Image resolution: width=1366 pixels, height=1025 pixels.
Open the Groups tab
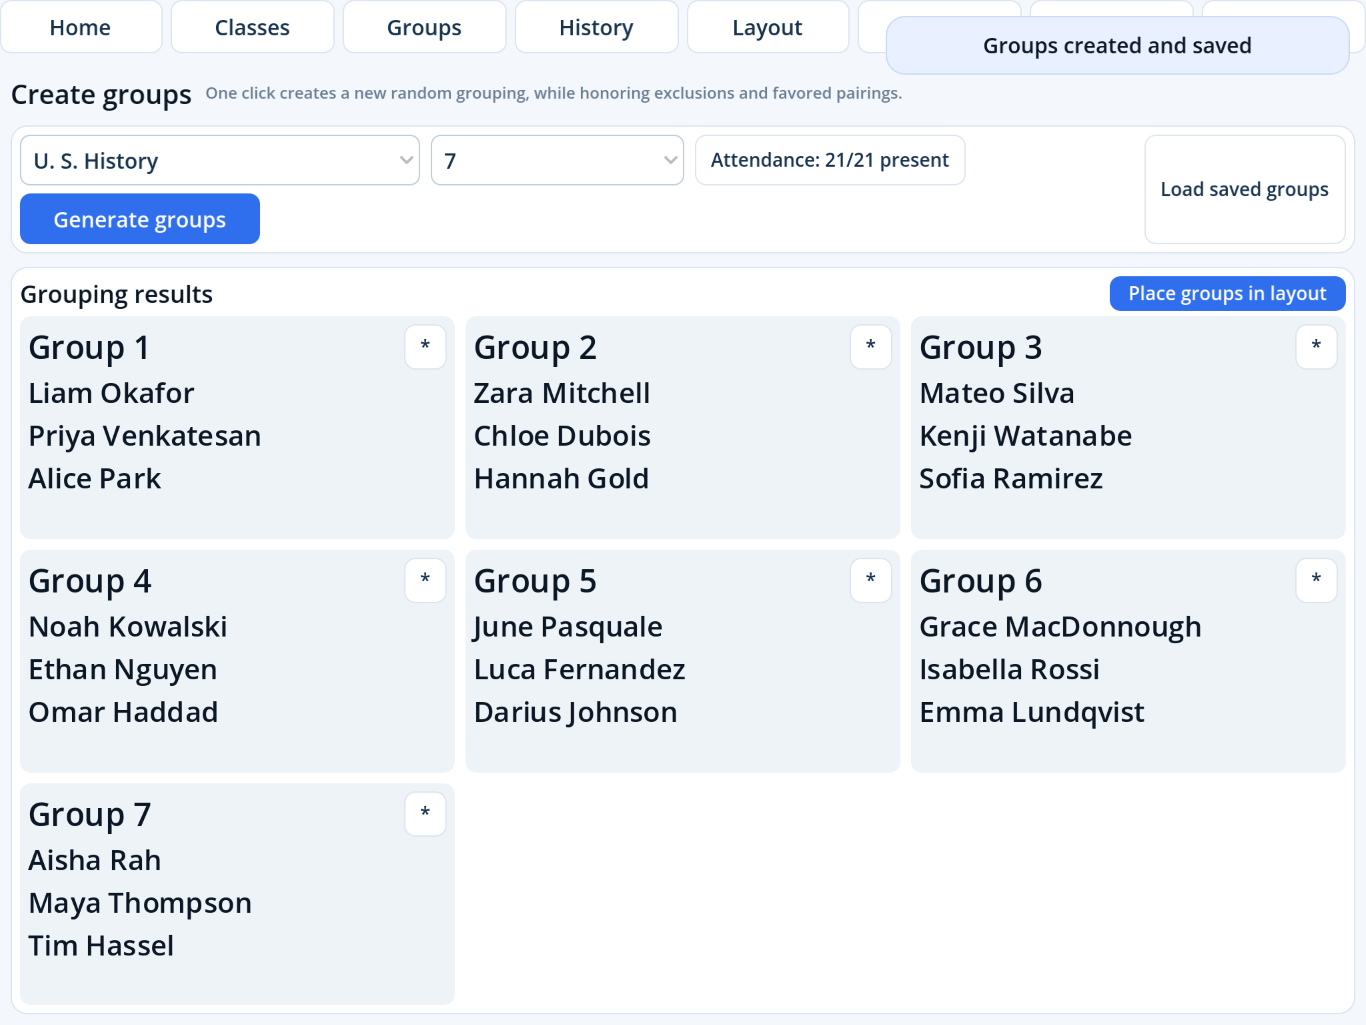(x=424, y=27)
